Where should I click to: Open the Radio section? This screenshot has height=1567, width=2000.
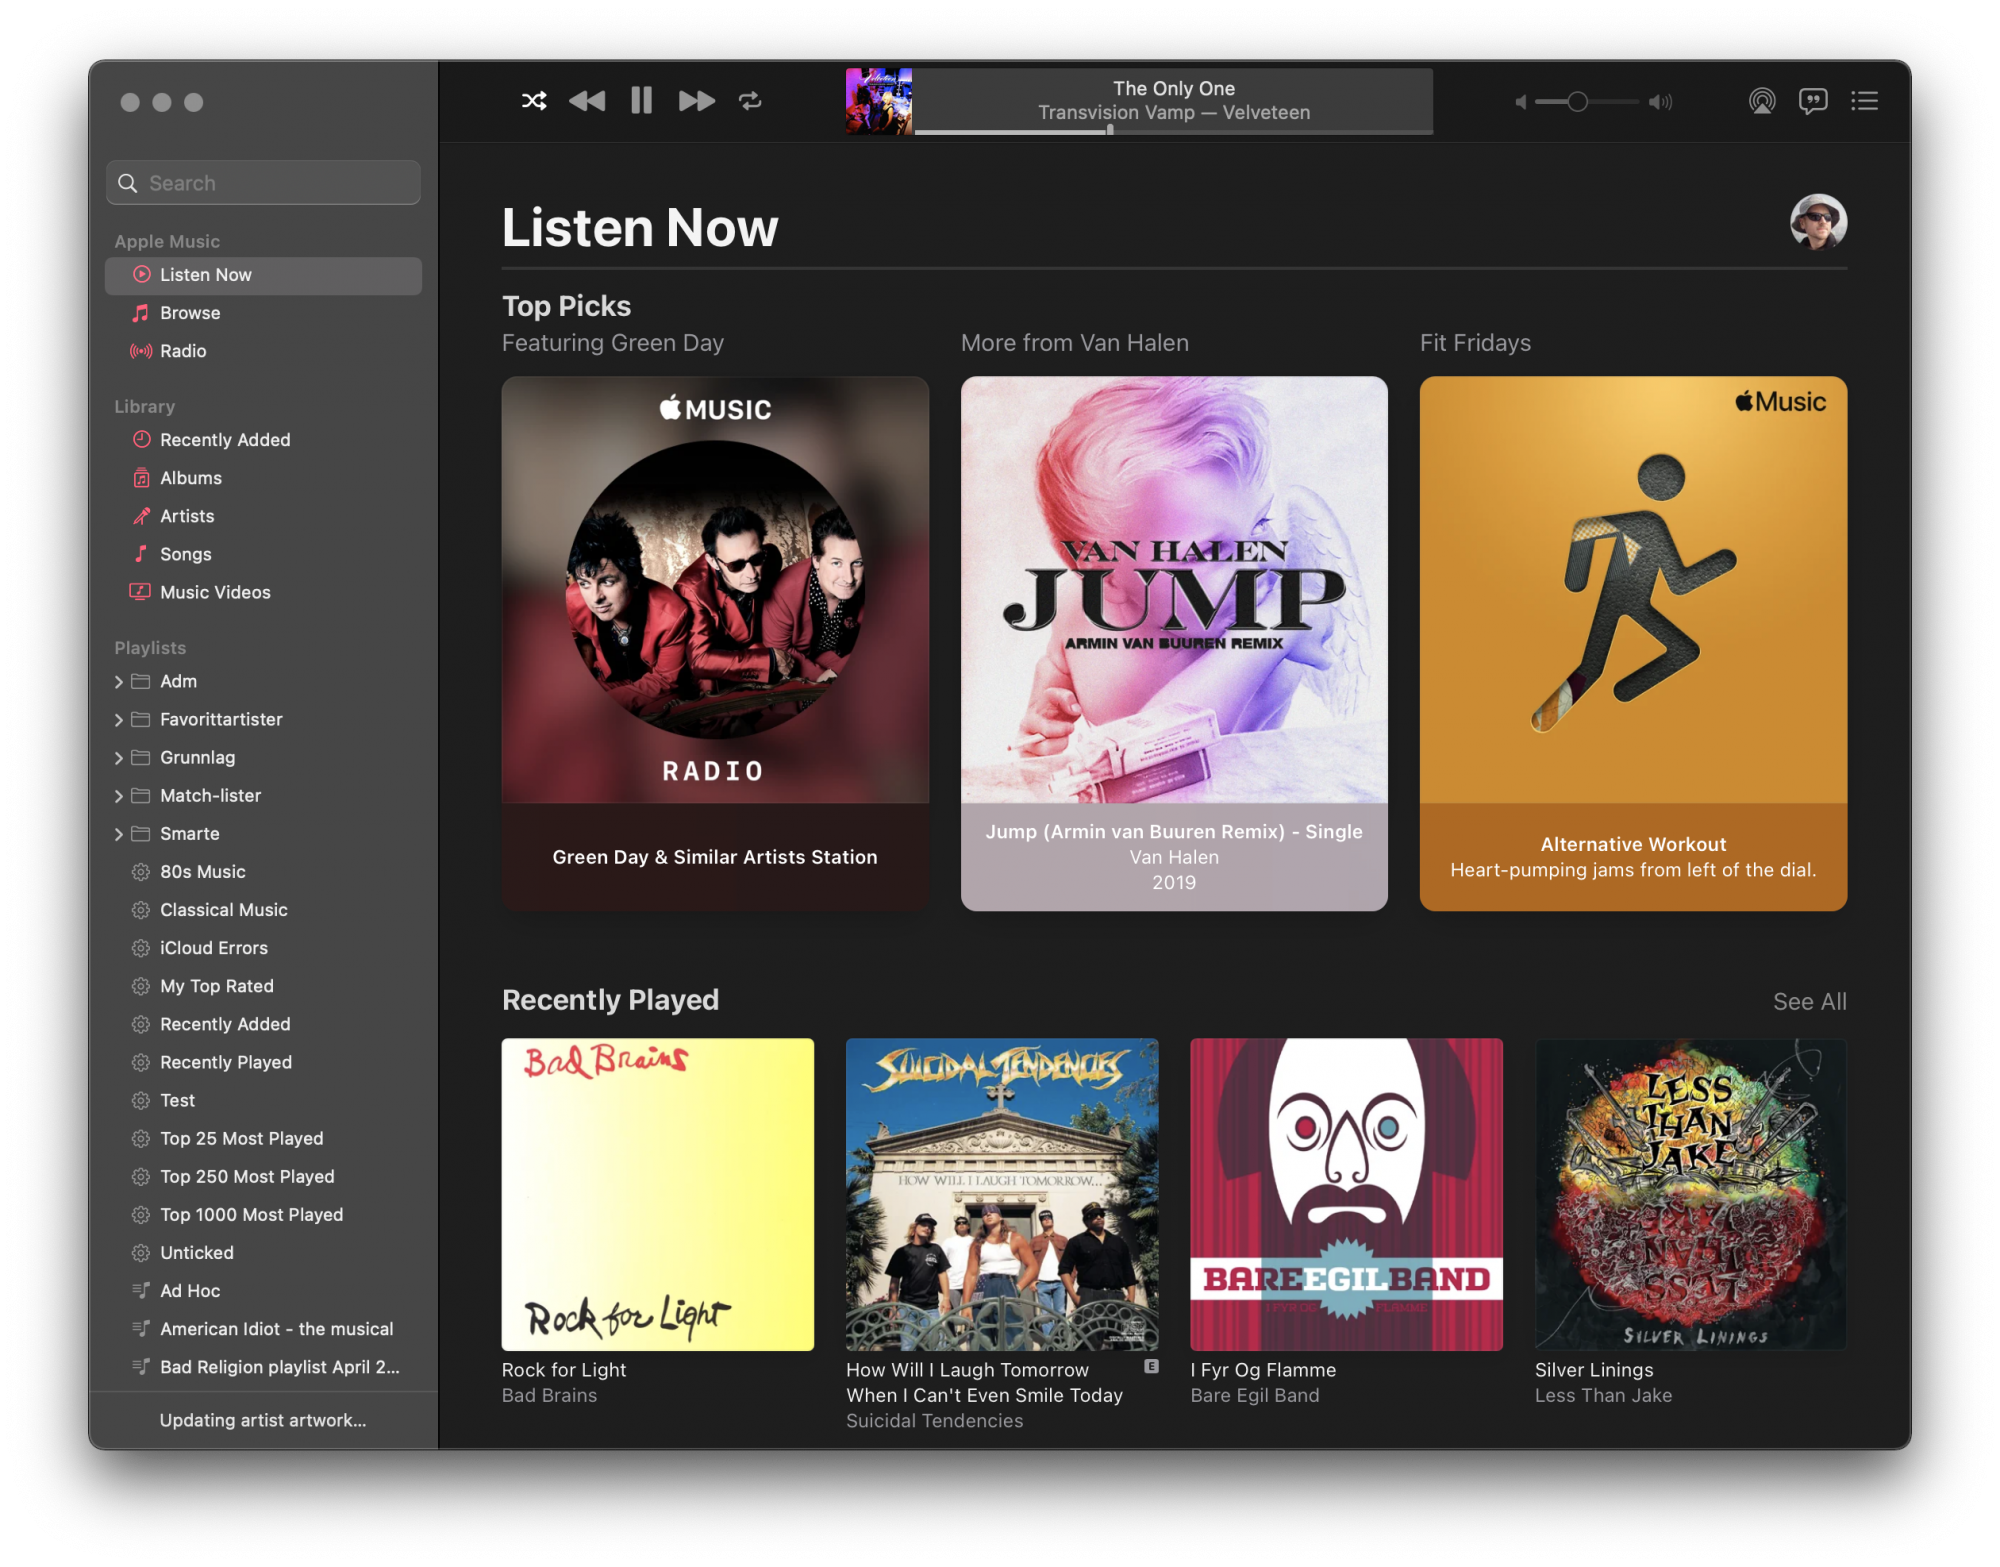[x=183, y=351]
